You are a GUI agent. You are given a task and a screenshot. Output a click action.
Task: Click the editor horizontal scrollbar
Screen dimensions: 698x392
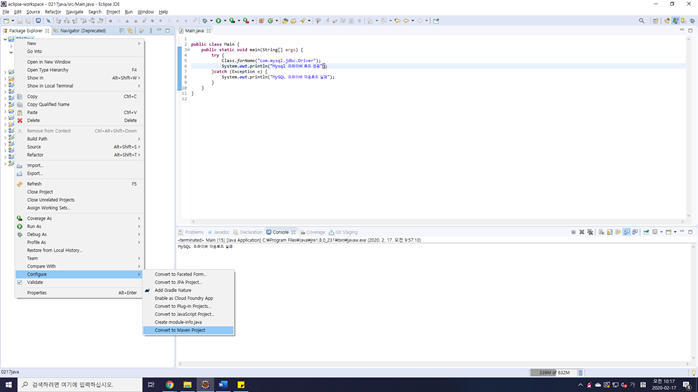pyautogui.click(x=438, y=221)
